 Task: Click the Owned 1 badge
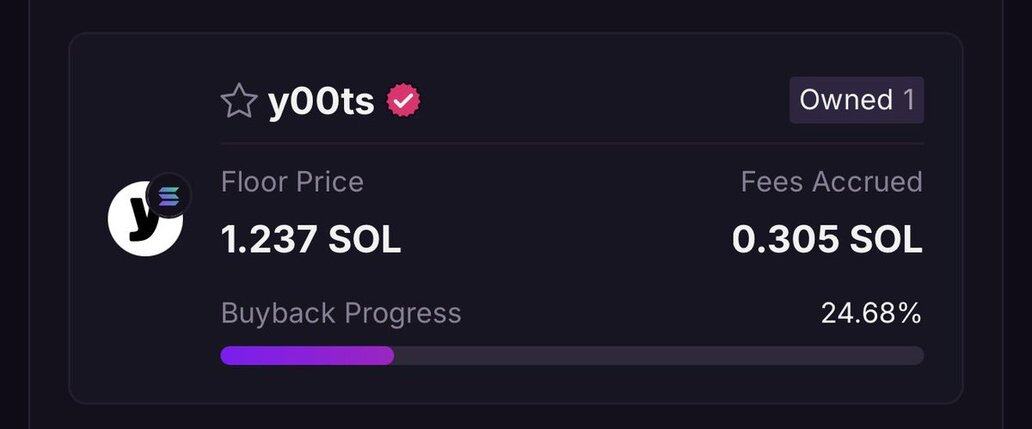[x=856, y=100]
